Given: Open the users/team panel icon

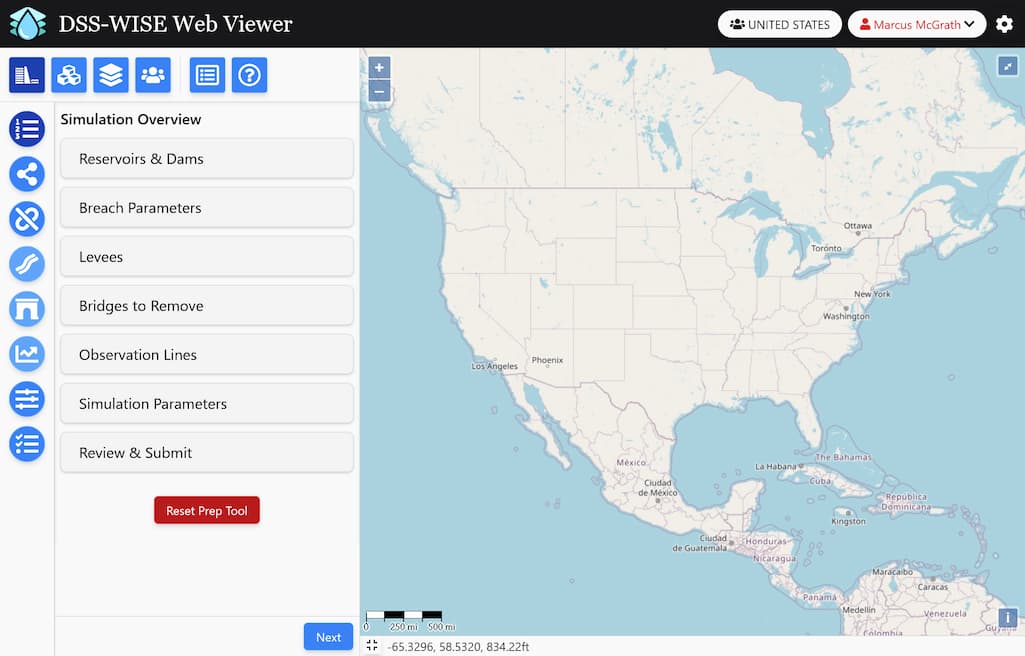Looking at the screenshot, I should 153,75.
